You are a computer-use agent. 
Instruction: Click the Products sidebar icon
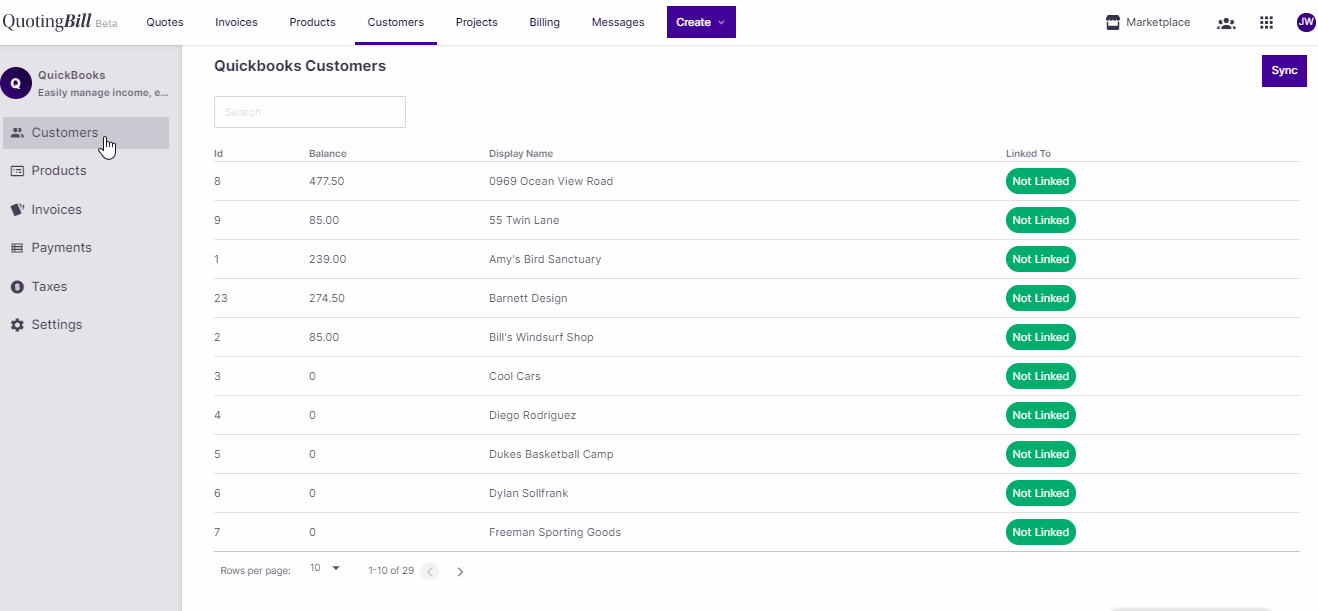pos(17,171)
